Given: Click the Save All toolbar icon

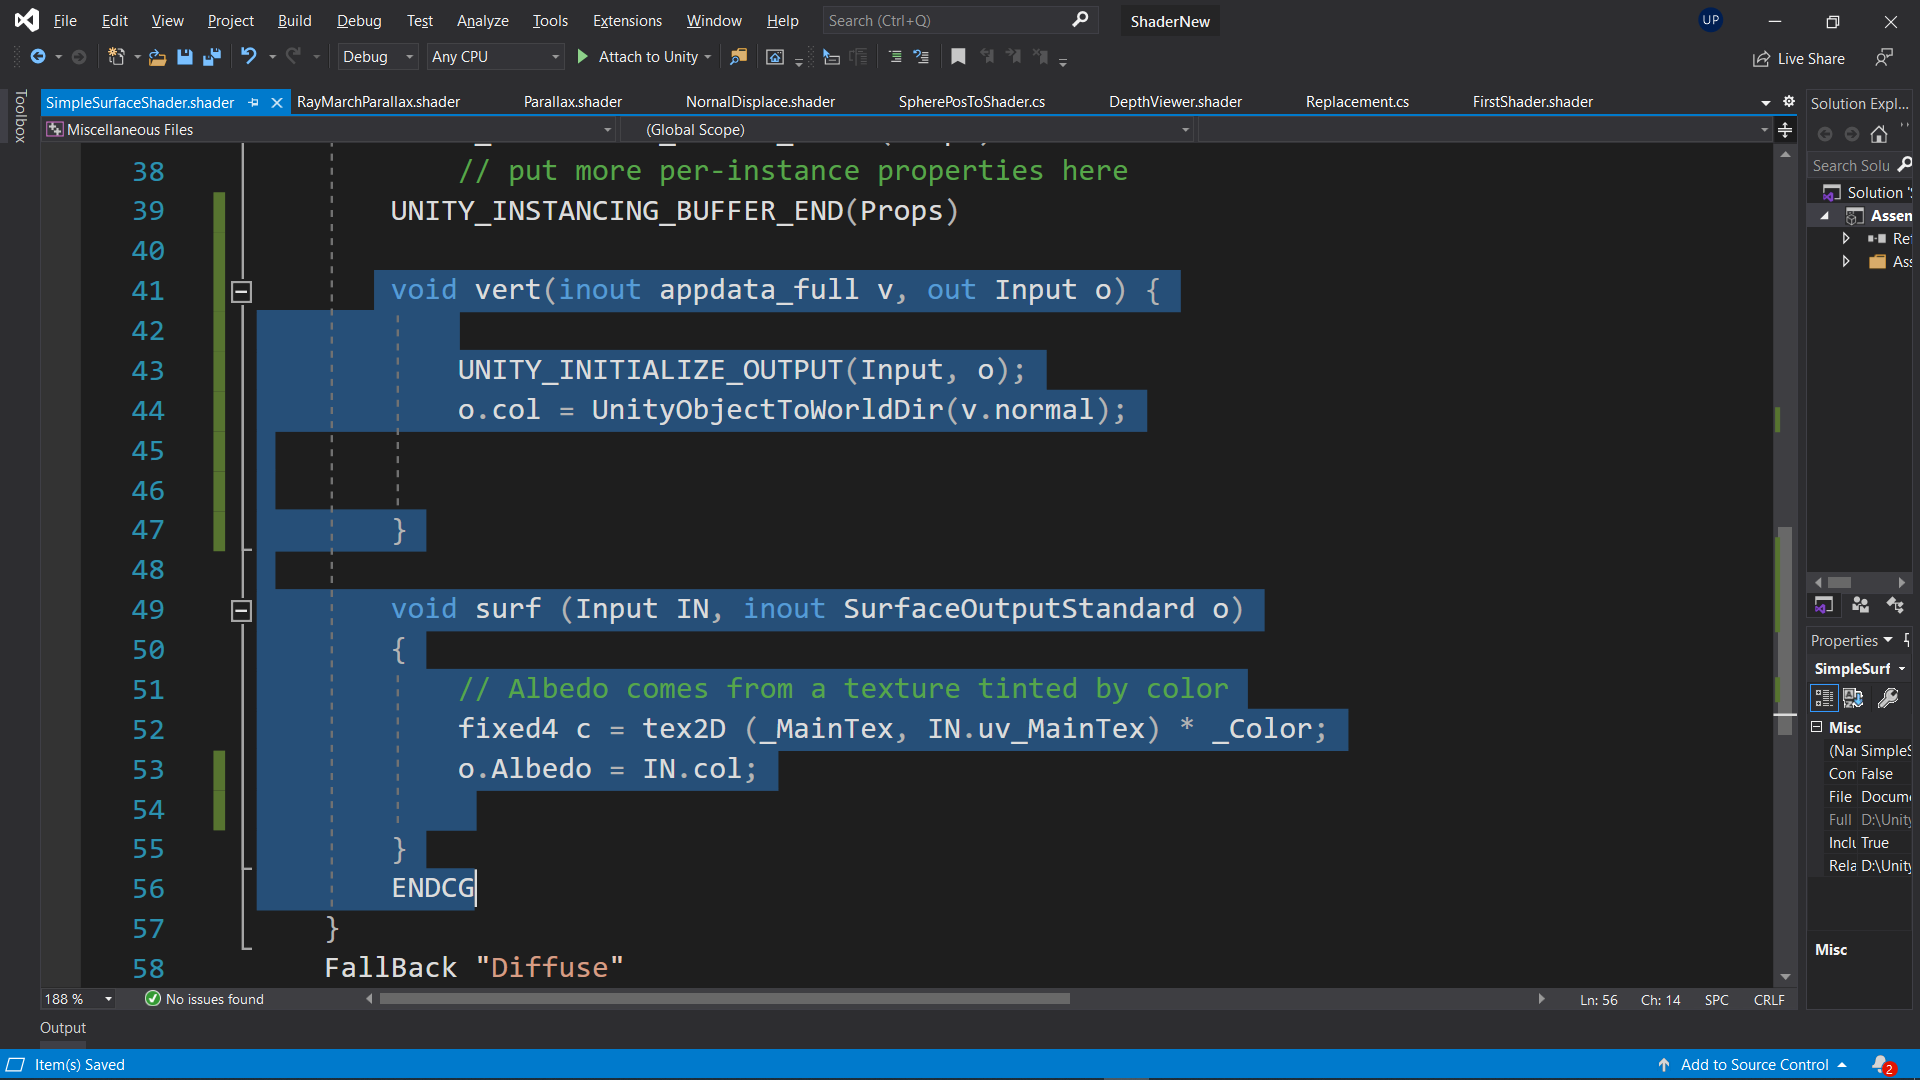Looking at the screenshot, I should click(211, 57).
